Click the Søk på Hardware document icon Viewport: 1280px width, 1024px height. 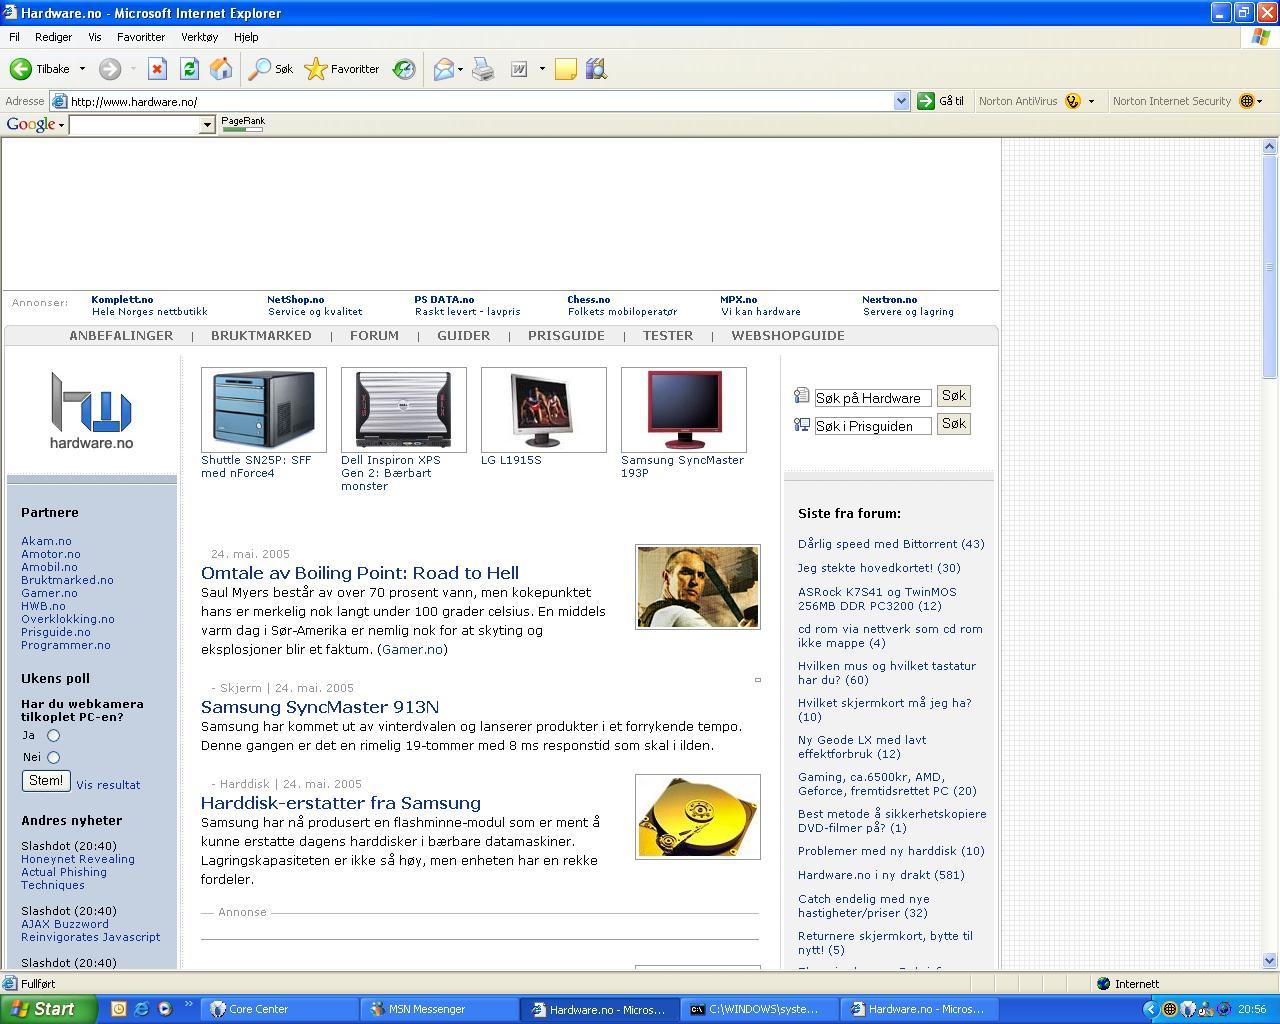(x=801, y=396)
